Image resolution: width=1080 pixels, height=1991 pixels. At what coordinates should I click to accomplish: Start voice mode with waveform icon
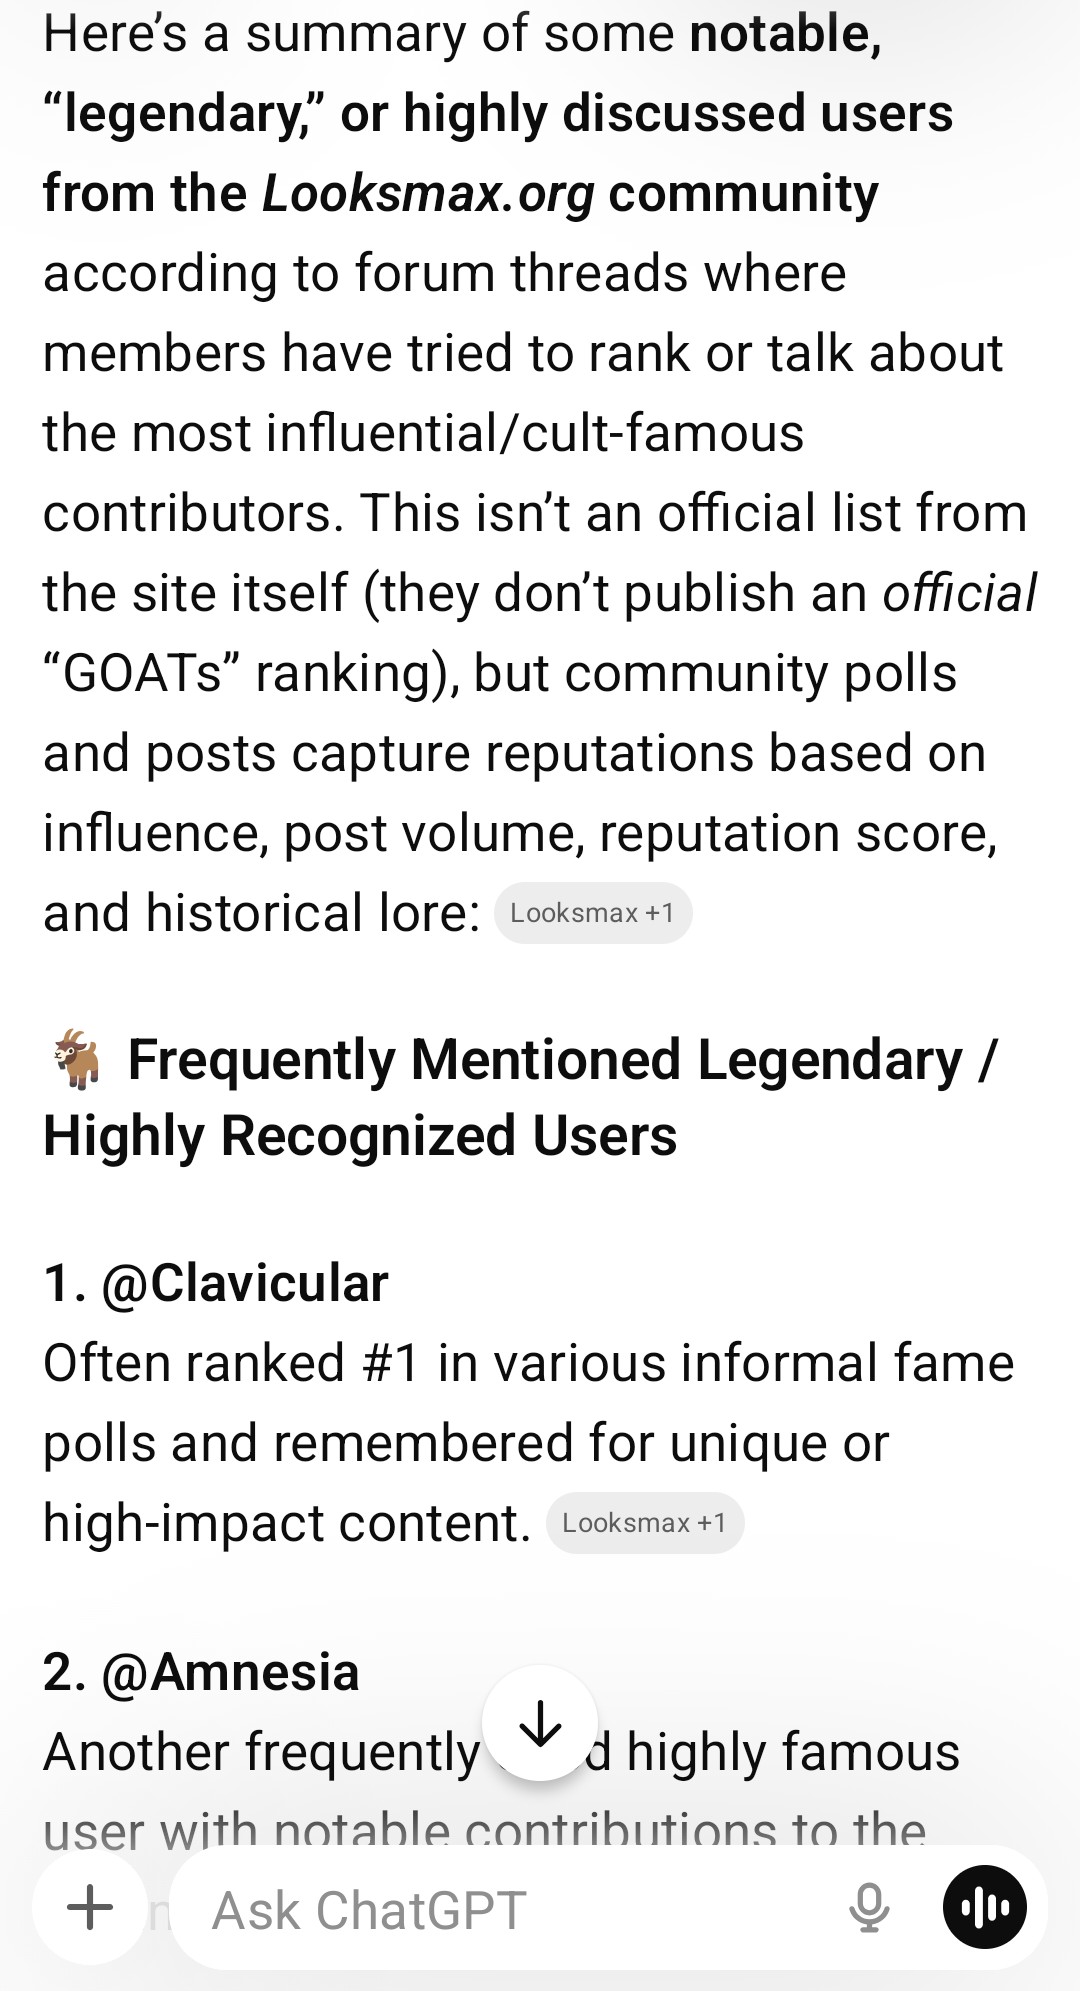point(985,1907)
